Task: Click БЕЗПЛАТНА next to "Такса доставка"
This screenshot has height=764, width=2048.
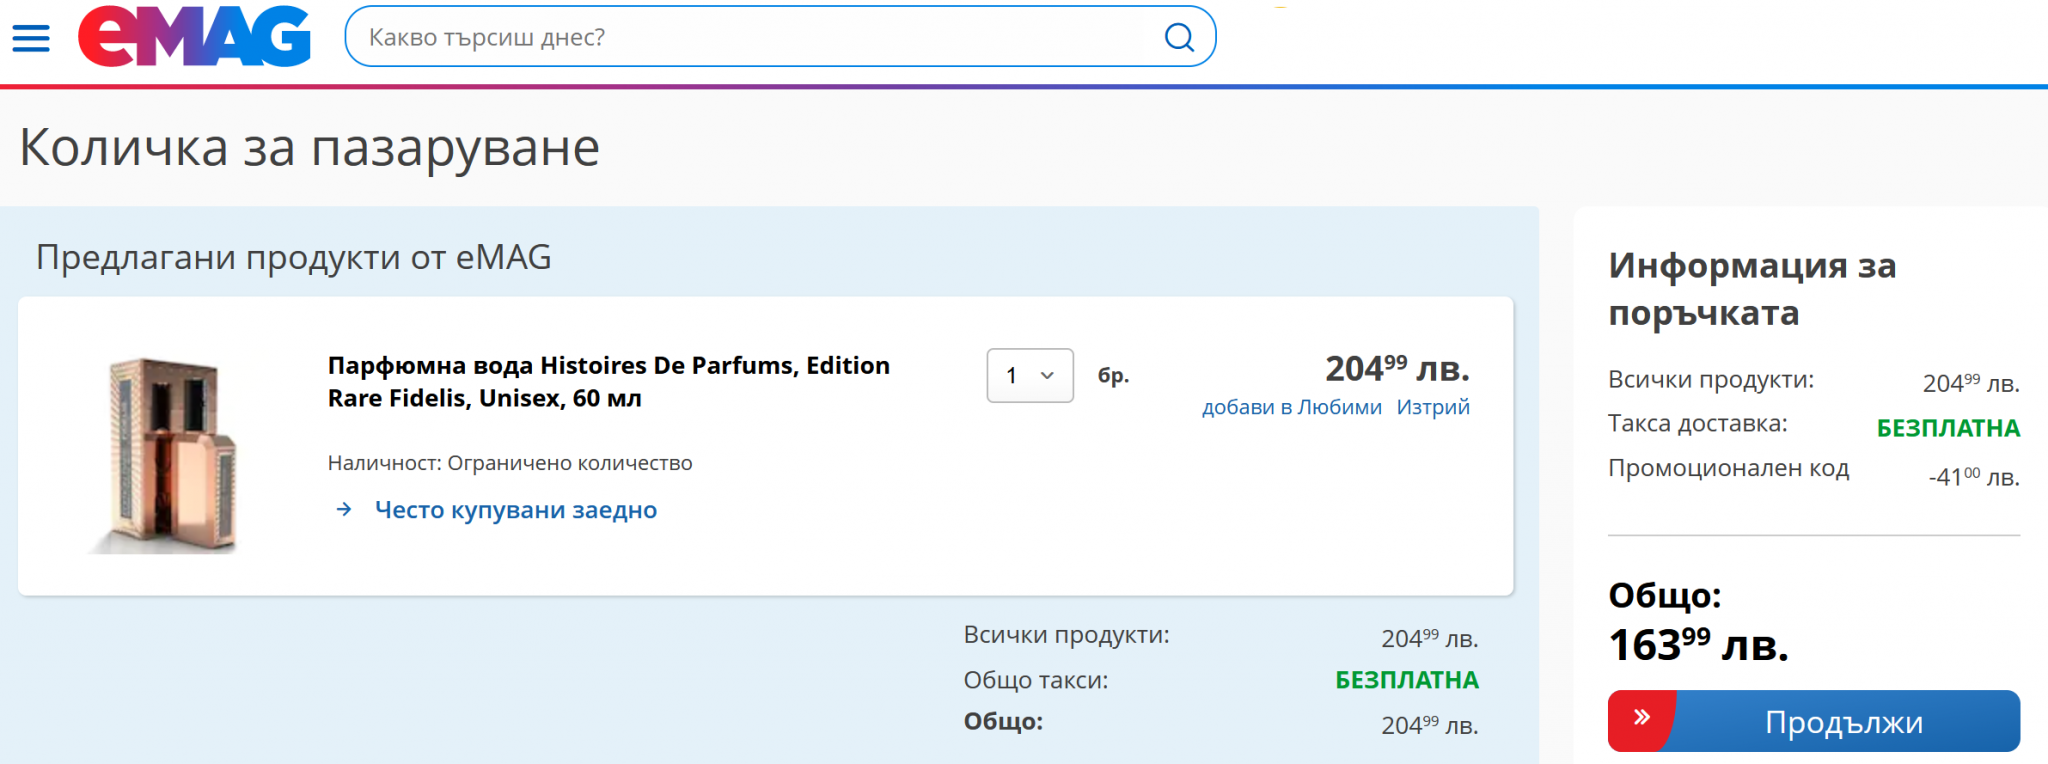Action: click(1947, 428)
